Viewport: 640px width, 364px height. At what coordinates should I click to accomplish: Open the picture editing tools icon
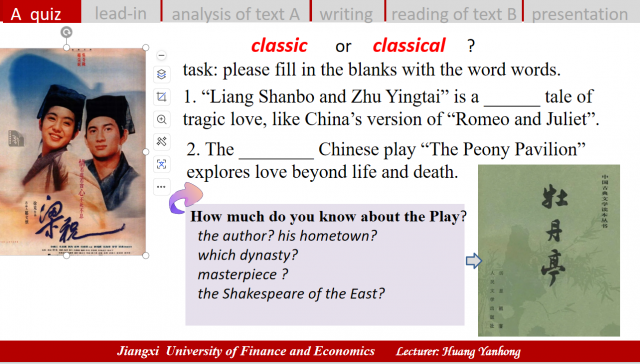pos(162,142)
